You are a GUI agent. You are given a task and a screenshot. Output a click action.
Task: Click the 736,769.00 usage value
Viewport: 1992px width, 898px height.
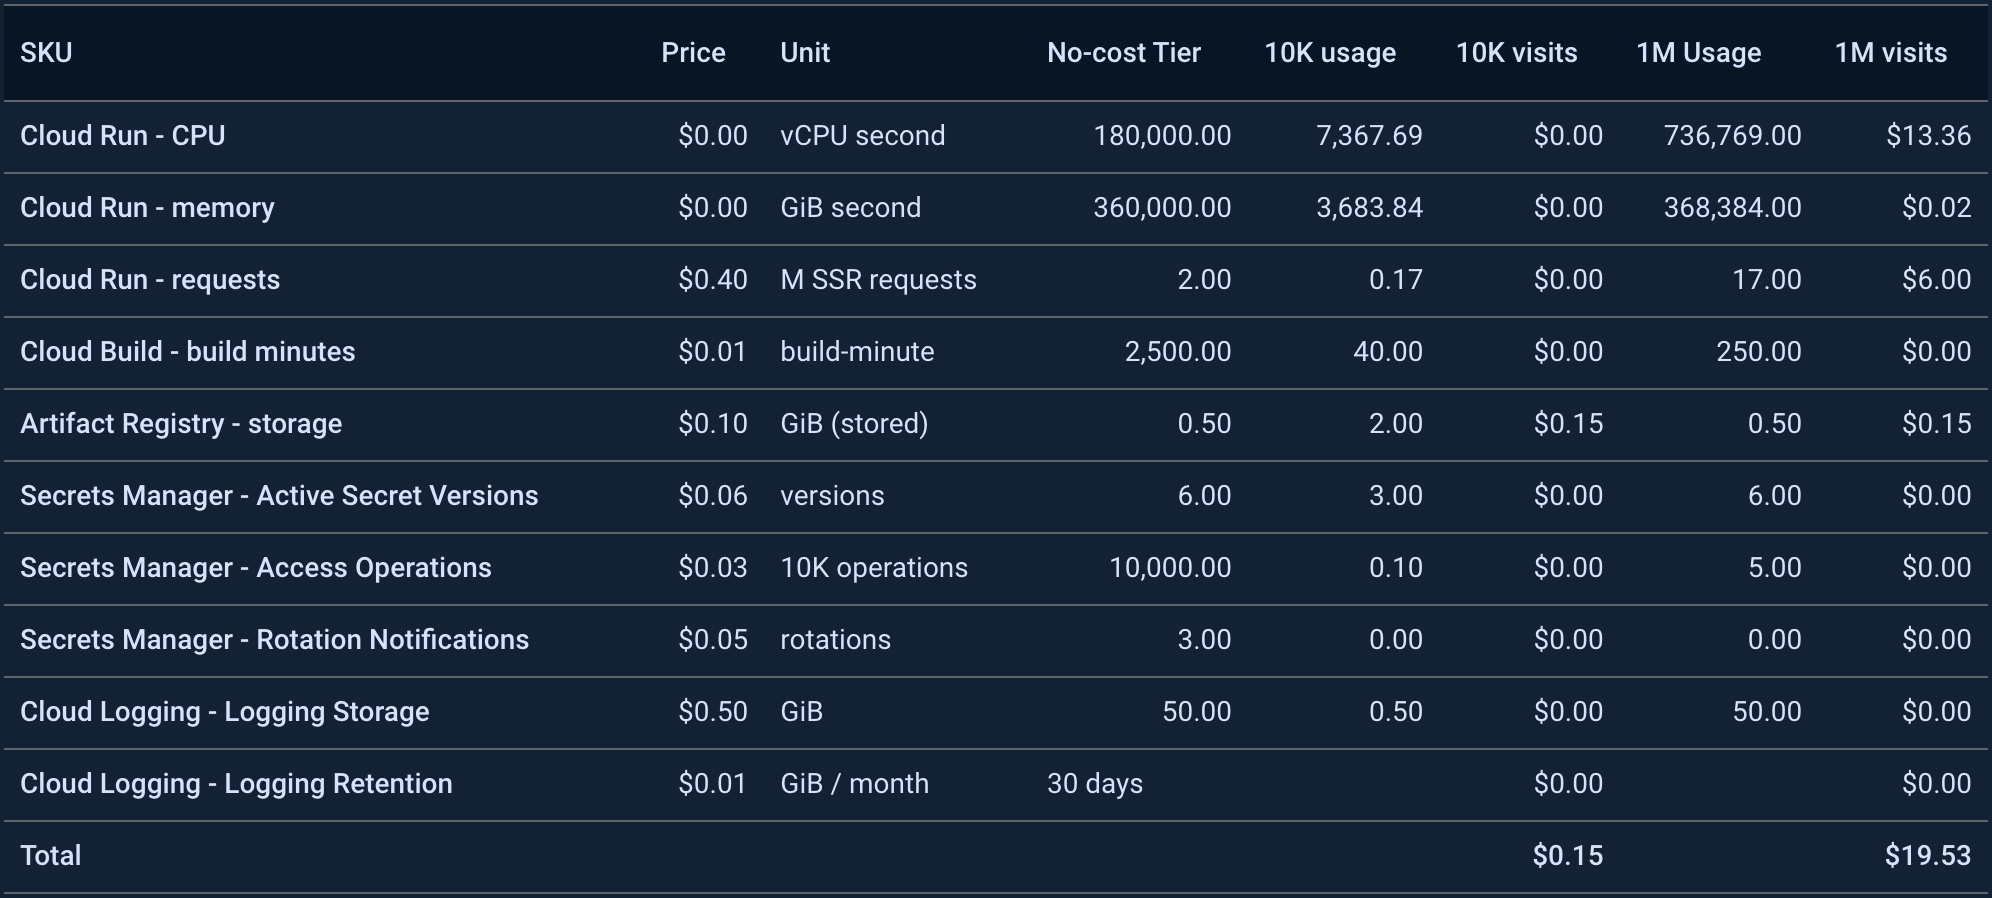pyautogui.click(x=1733, y=136)
